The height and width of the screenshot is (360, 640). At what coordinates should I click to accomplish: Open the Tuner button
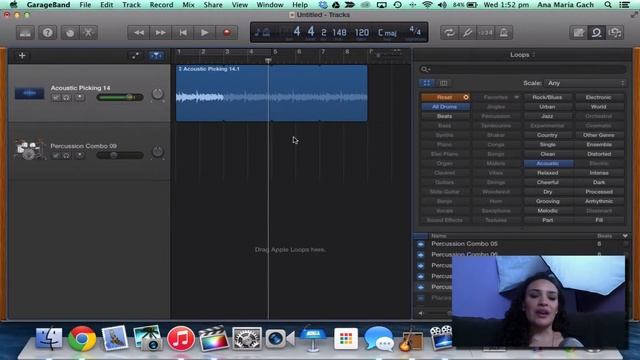467,33
